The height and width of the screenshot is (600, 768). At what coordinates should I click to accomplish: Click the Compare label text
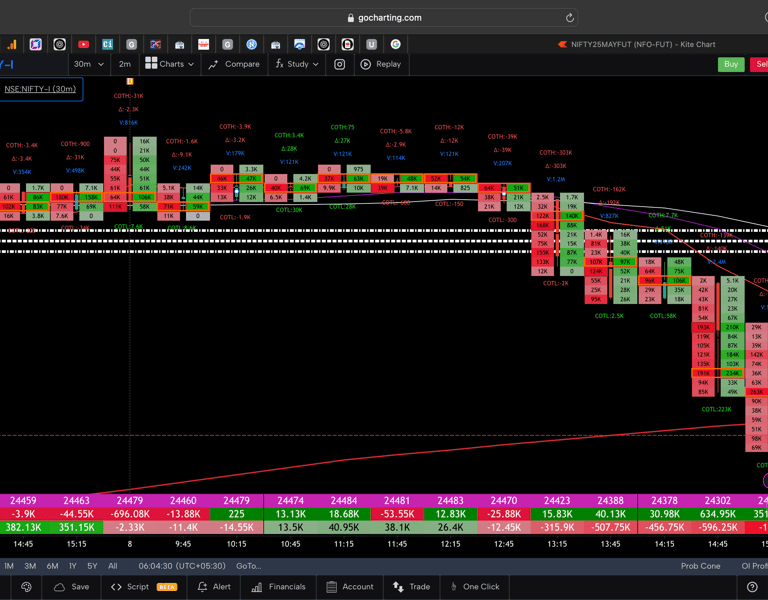pos(242,64)
